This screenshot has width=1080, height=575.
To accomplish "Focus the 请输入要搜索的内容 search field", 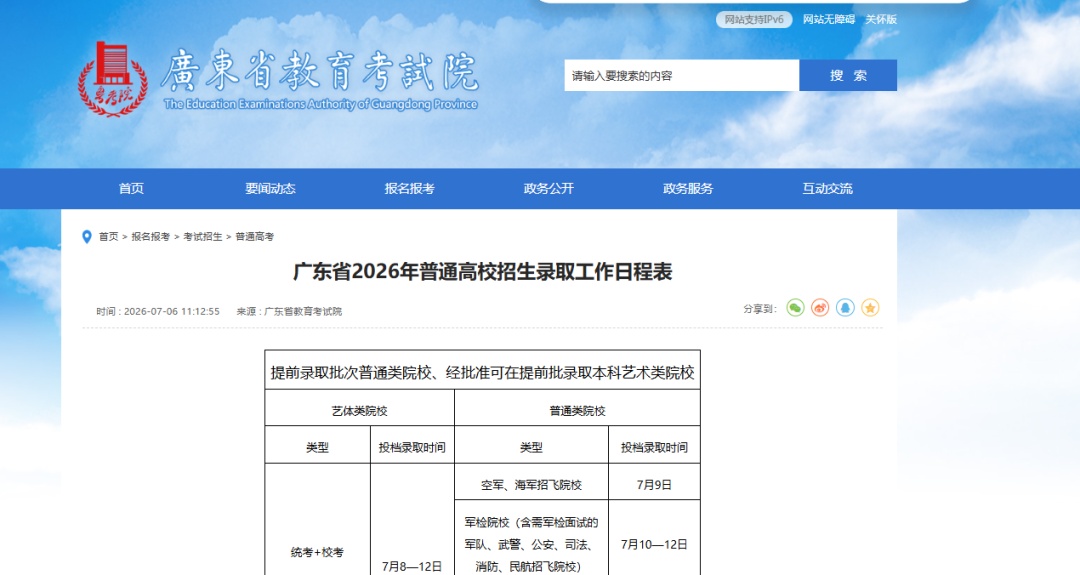I will pos(682,75).
